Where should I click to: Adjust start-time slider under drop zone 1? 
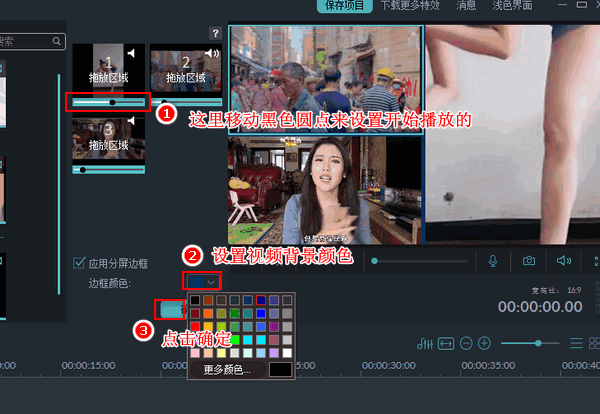point(109,102)
